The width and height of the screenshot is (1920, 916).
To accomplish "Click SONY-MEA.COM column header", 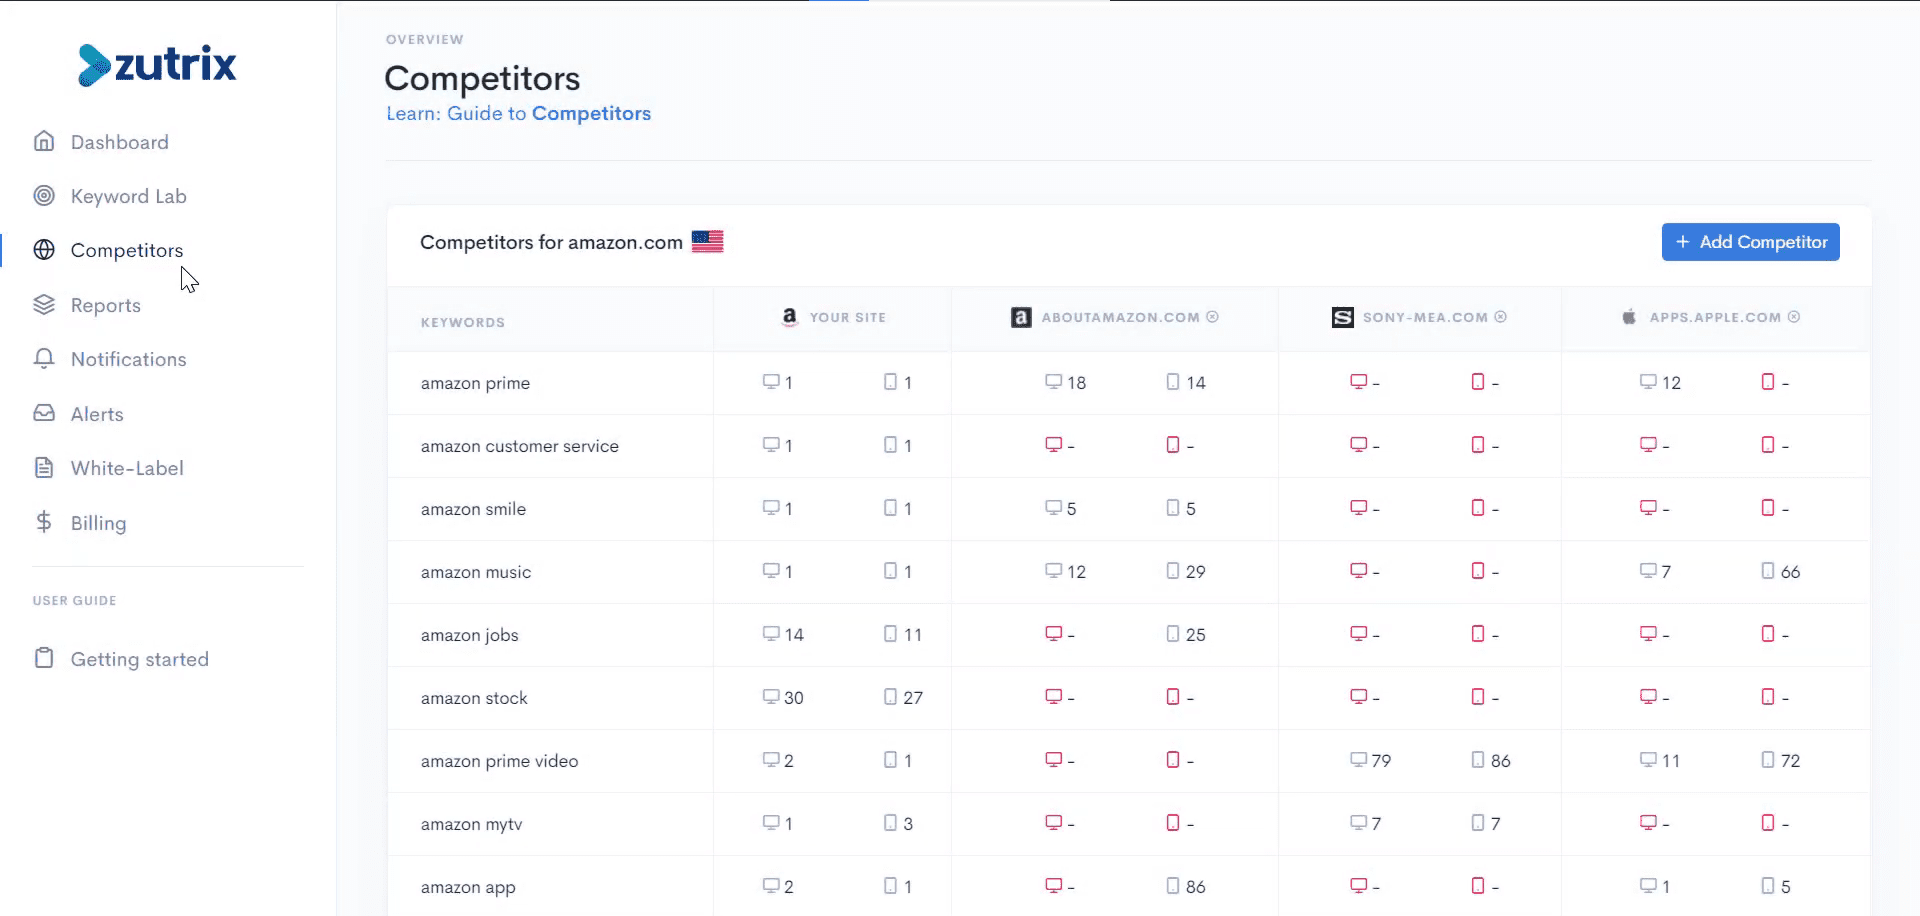I will [x=1425, y=317].
